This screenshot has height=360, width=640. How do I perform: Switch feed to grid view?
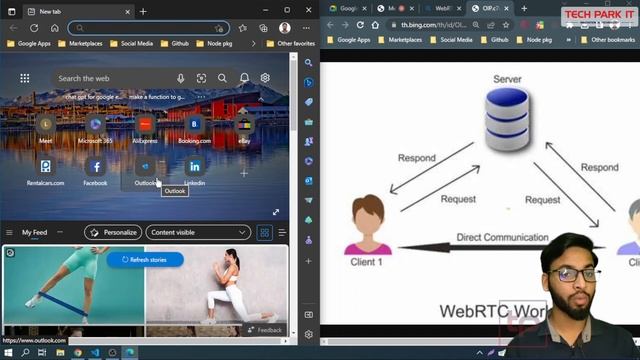point(264,232)
